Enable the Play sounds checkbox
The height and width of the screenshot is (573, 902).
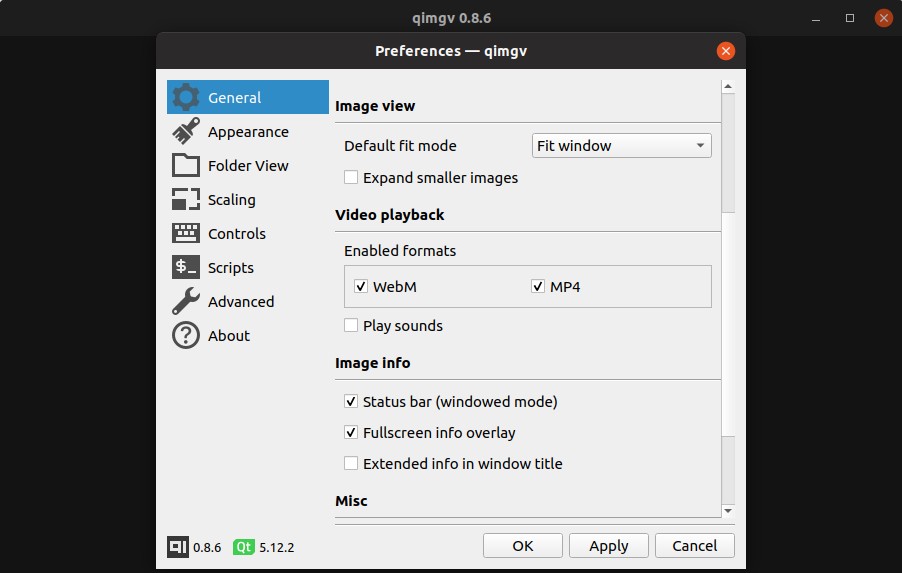[x=351, y=325]
